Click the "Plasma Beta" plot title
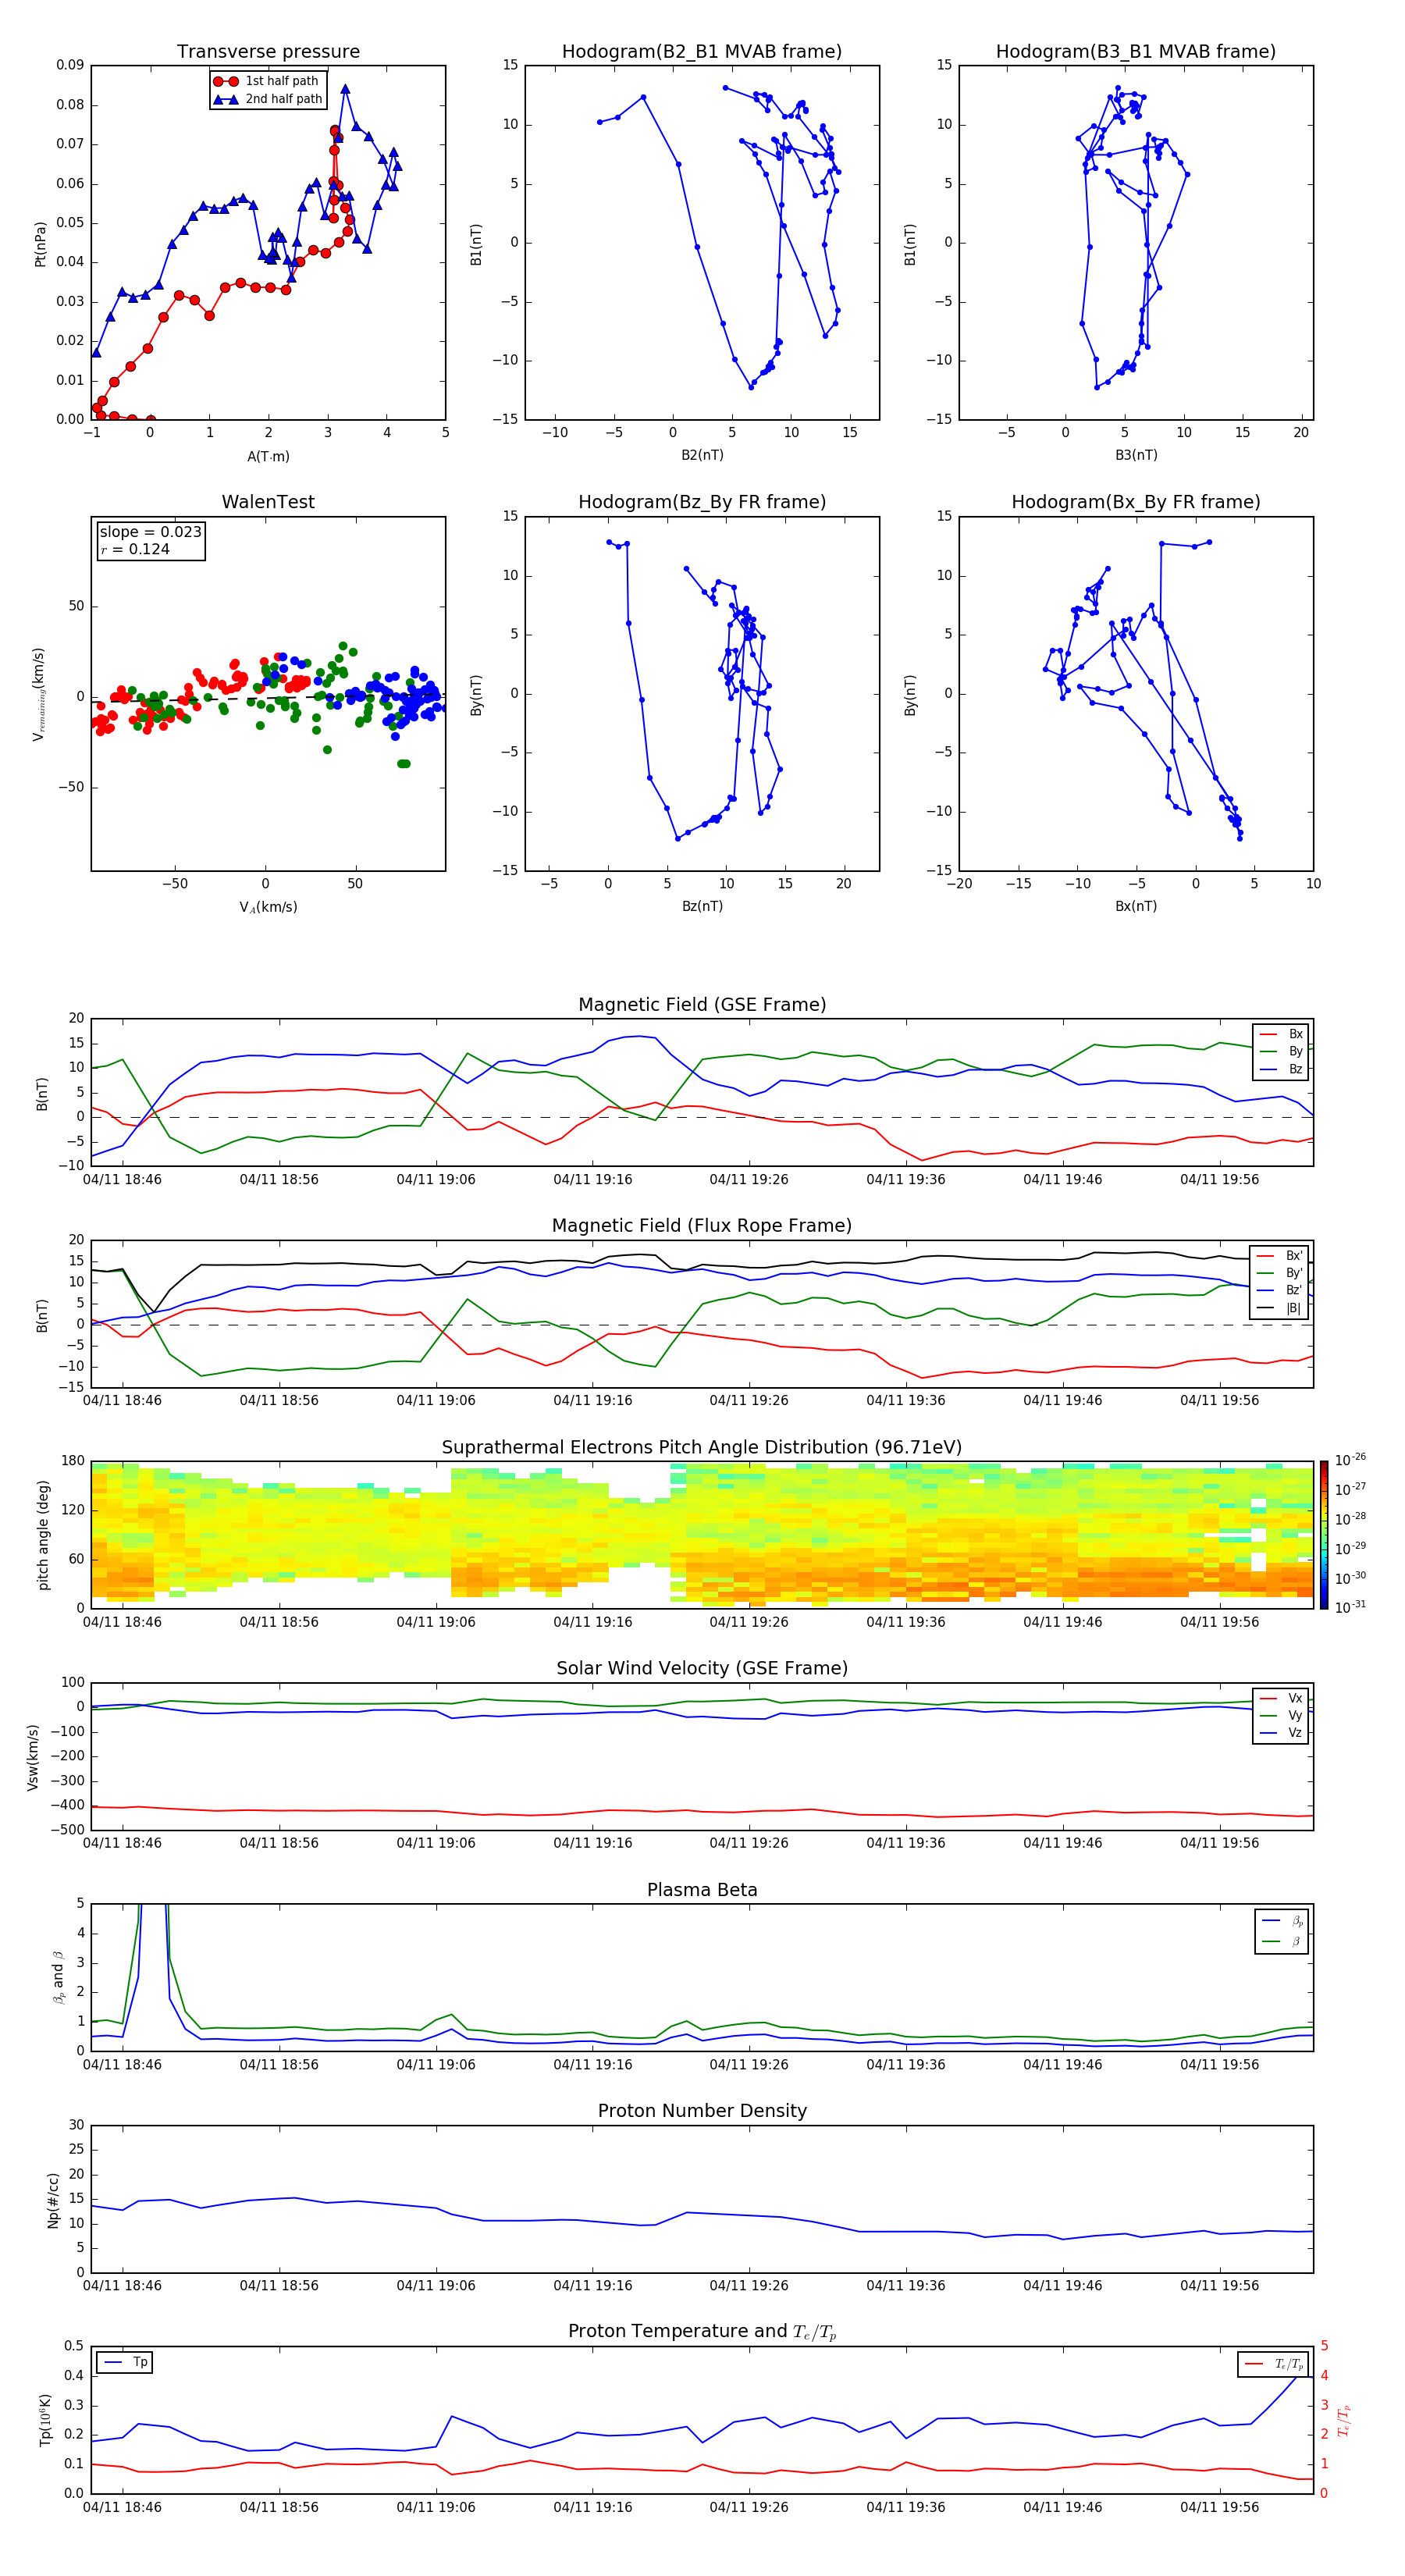 pyautogui.click(x=702, y=1890)
